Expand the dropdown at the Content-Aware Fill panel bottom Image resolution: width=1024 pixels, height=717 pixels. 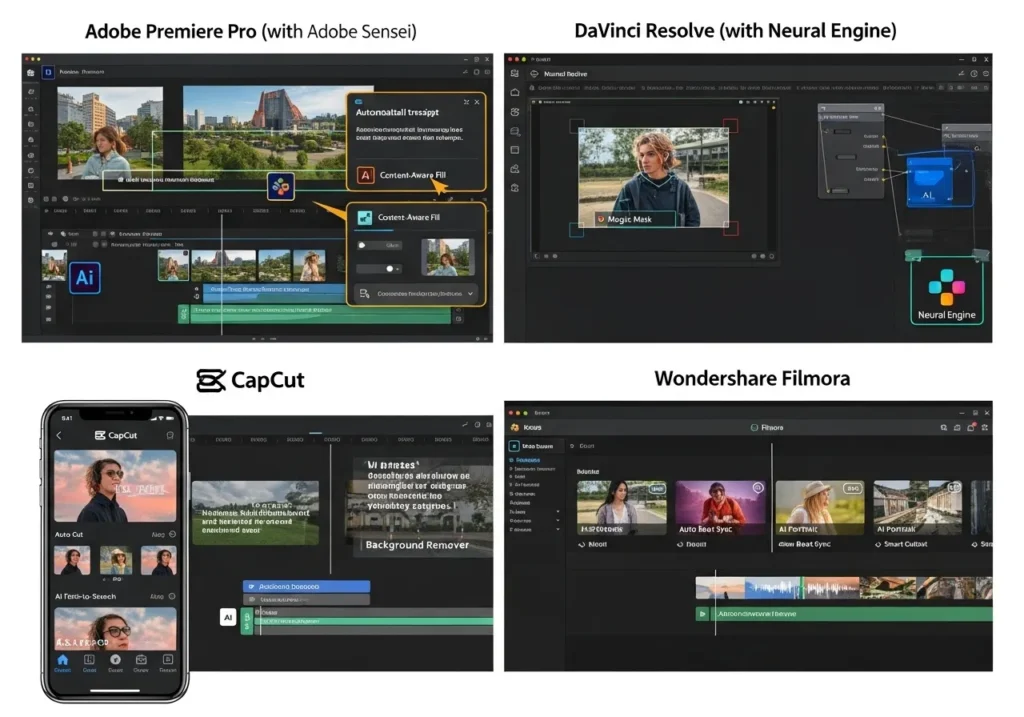click(470, 292)
